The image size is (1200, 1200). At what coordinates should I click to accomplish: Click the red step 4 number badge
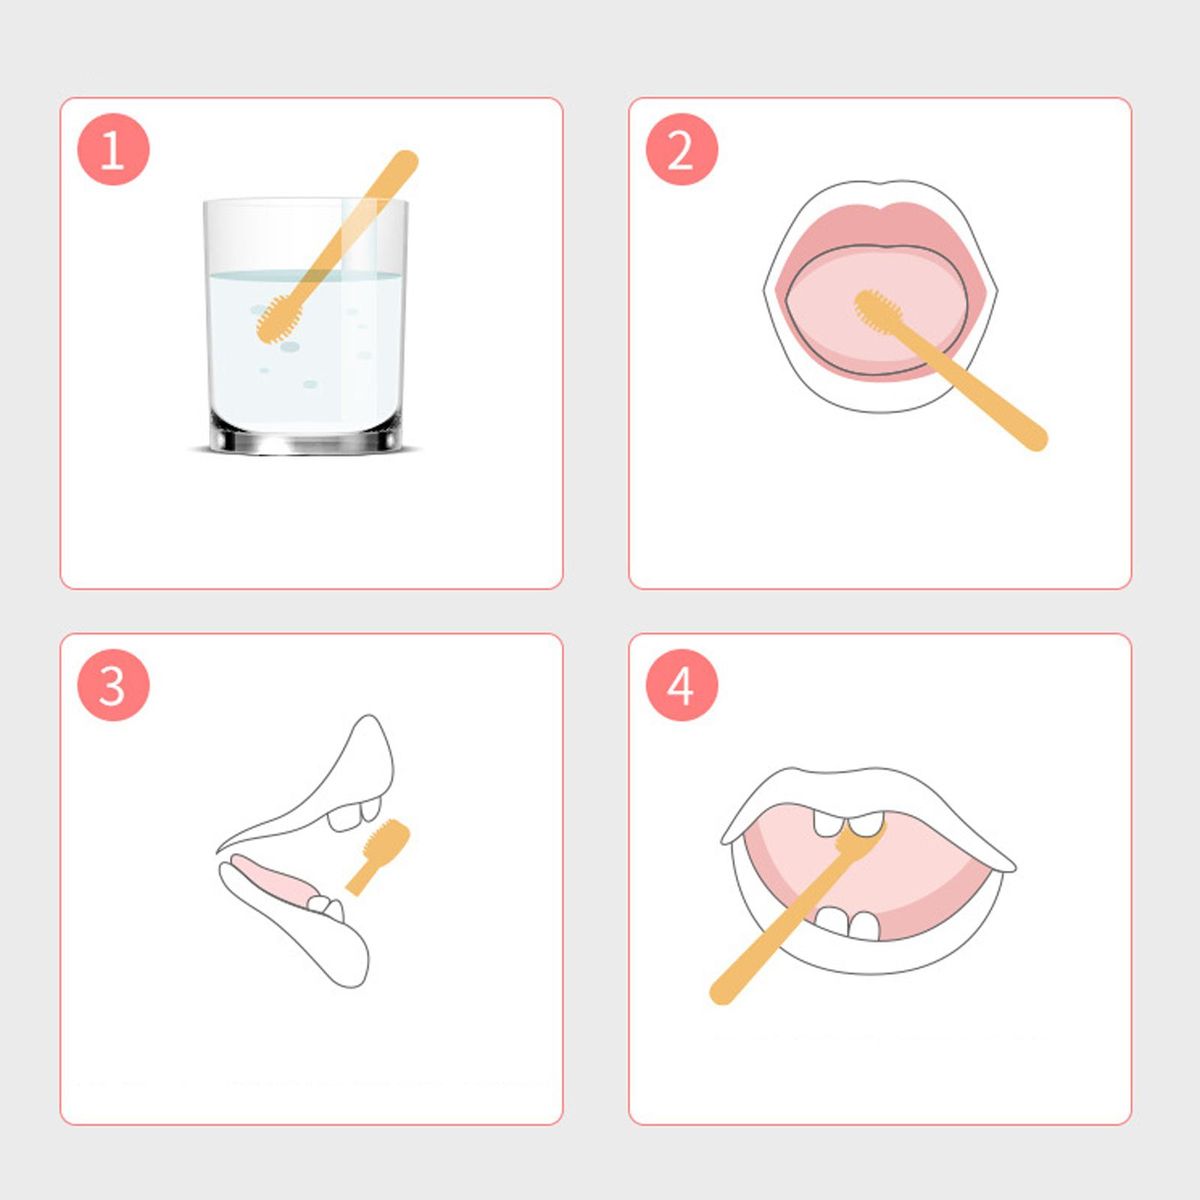681,686
